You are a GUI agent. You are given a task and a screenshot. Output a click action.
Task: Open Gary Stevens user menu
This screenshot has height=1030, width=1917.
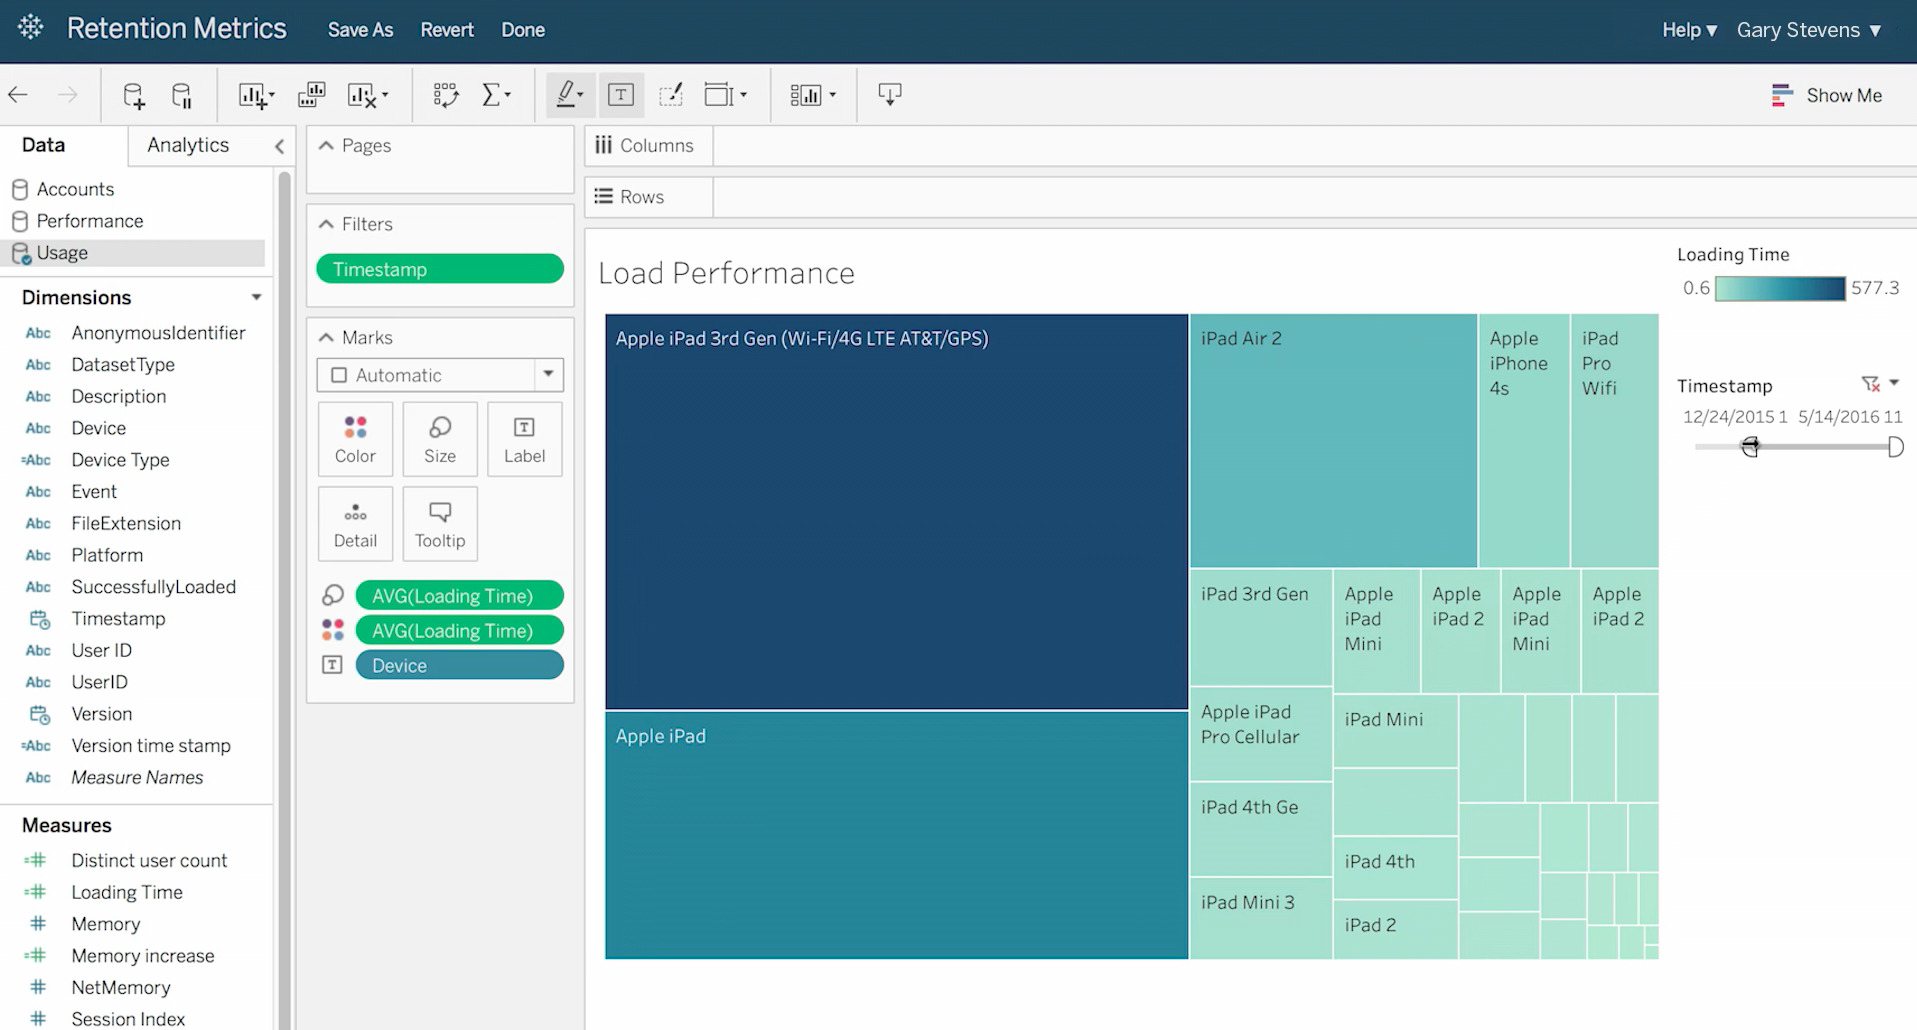coord(1809,30)
